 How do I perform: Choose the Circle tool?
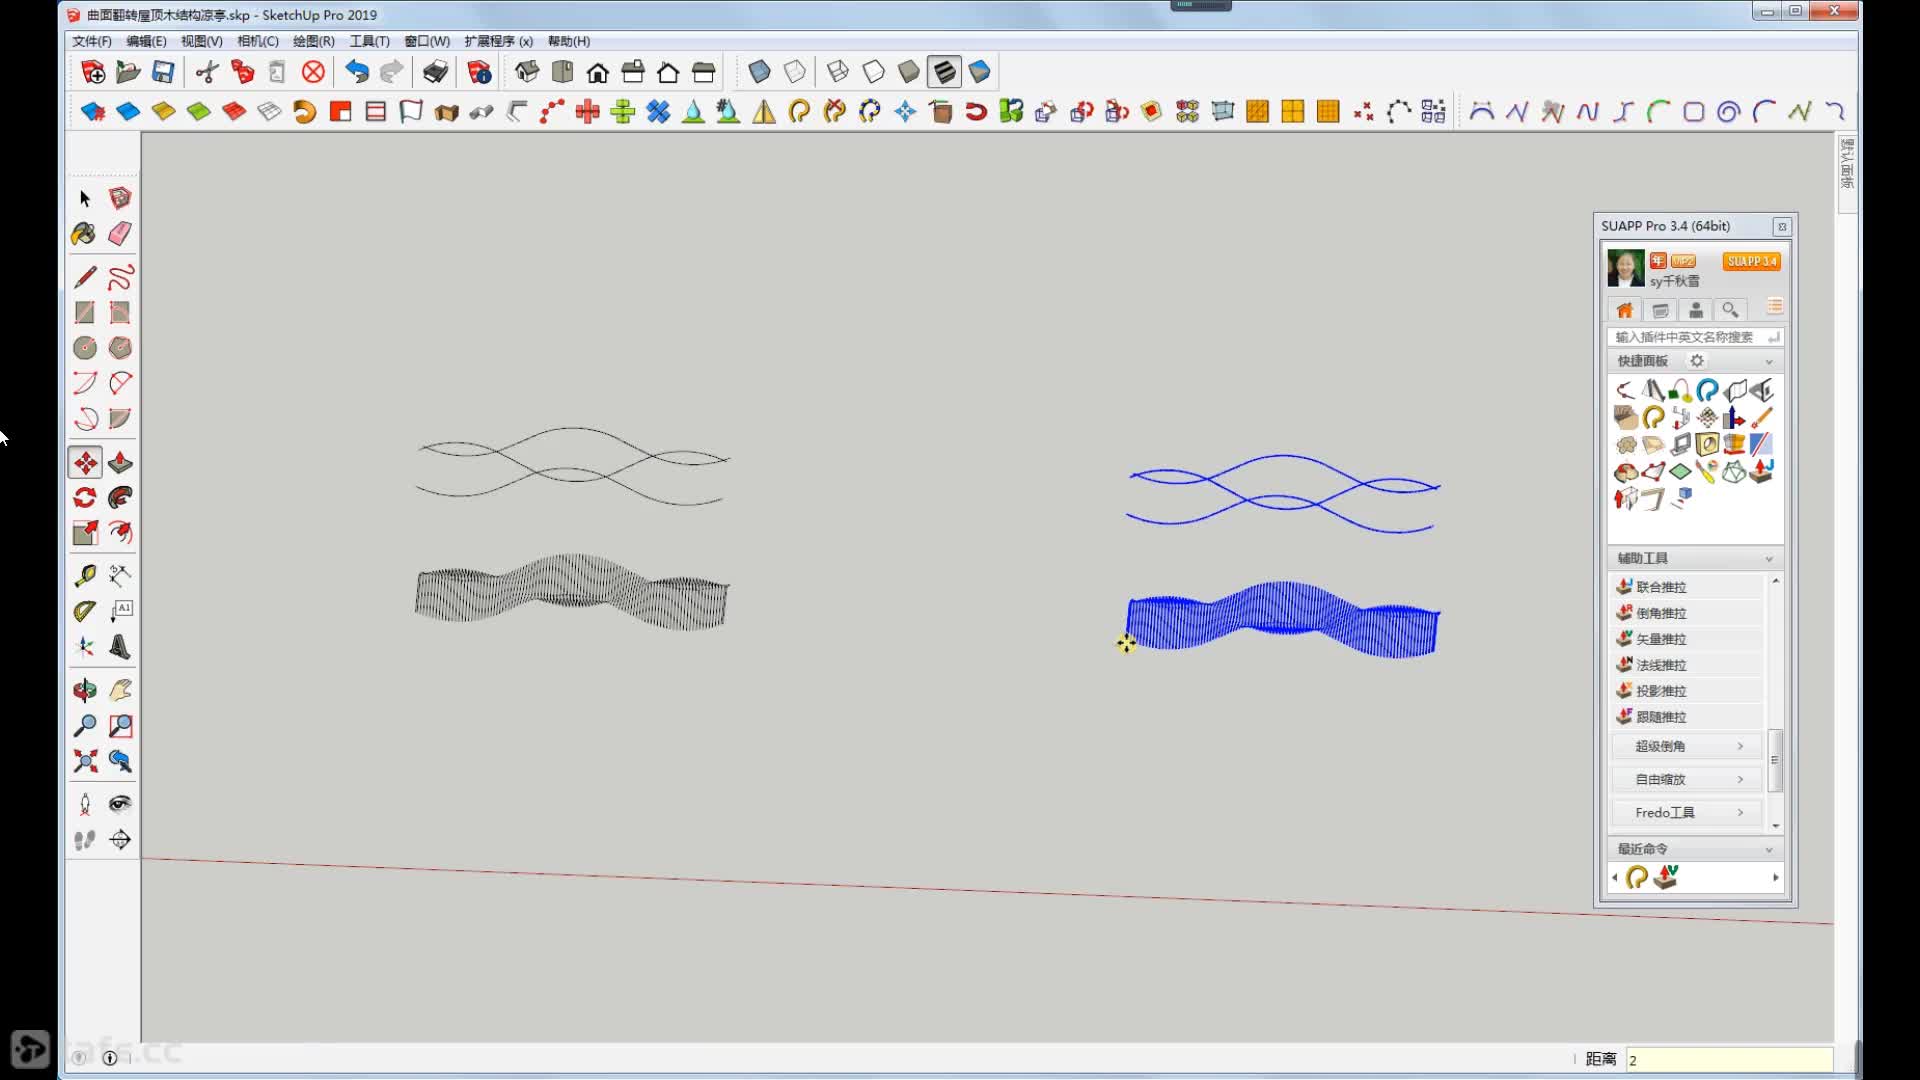point(85,348)
